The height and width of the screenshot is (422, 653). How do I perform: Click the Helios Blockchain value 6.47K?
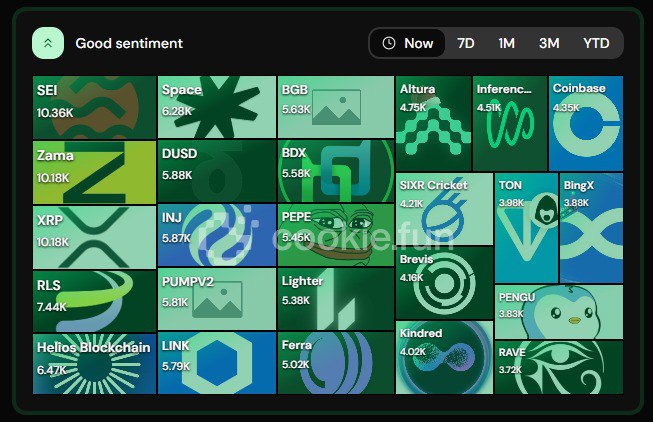(x=52, y=370)
